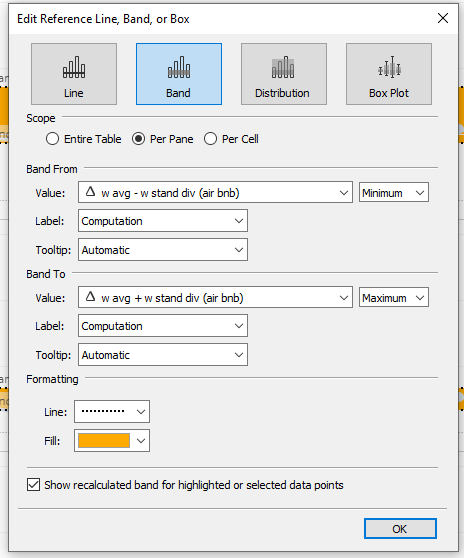Select the Entire Table scope option
The image size is (464, 558).
tap(52, 139)
